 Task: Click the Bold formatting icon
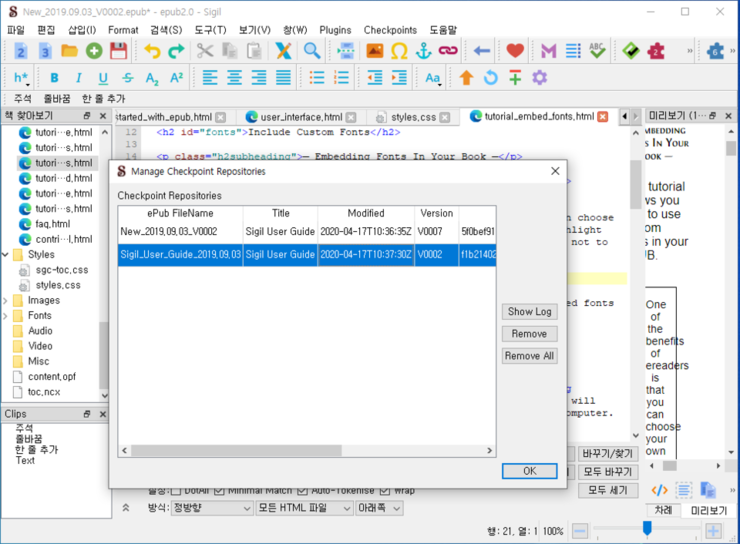(54, 78)
